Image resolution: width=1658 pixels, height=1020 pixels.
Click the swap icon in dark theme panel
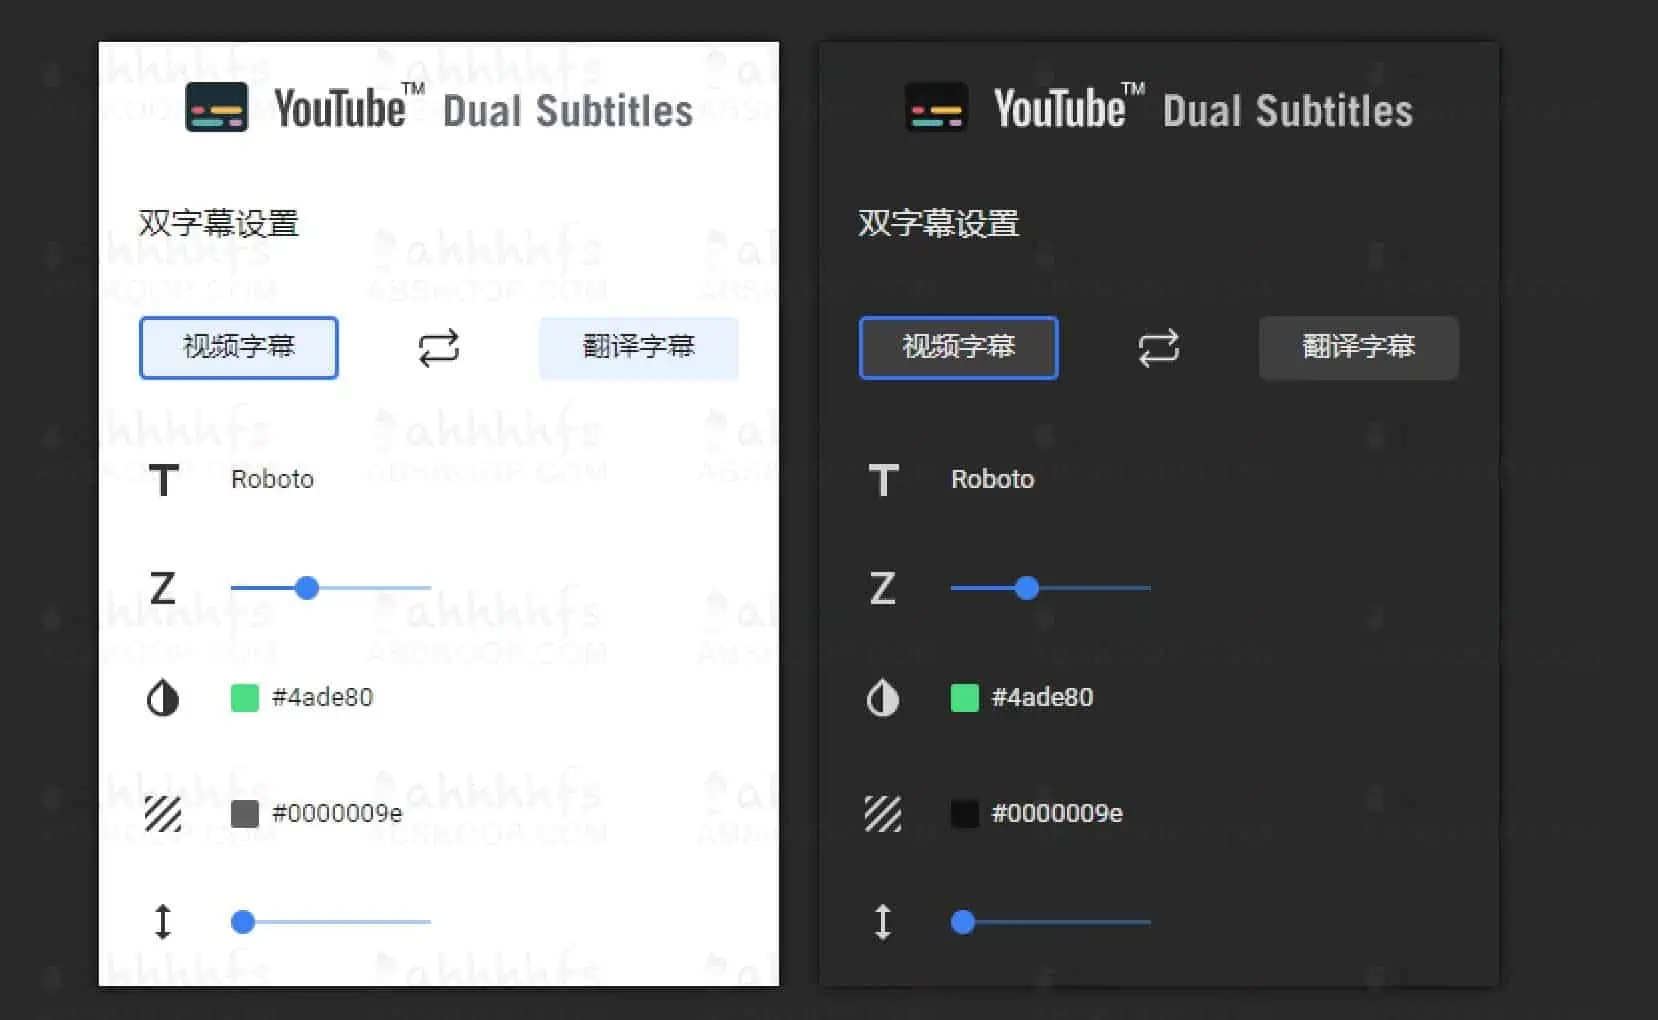(x=1158, y=348)
